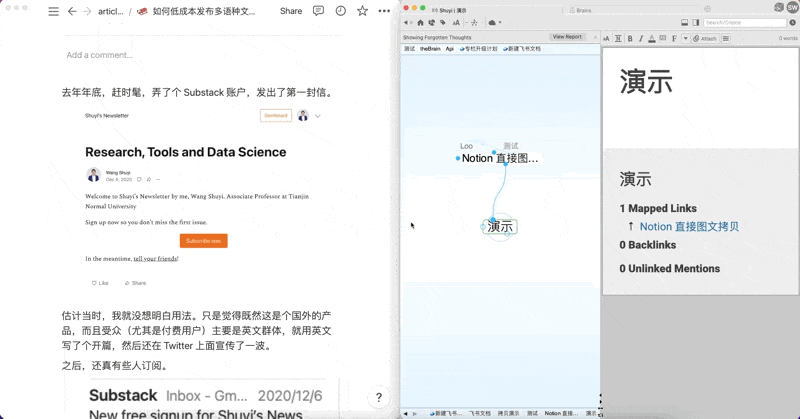Viewport: 800px width, 419px height.
Task: Click the clock icon beside Search/Create
Action: (792, 22)
